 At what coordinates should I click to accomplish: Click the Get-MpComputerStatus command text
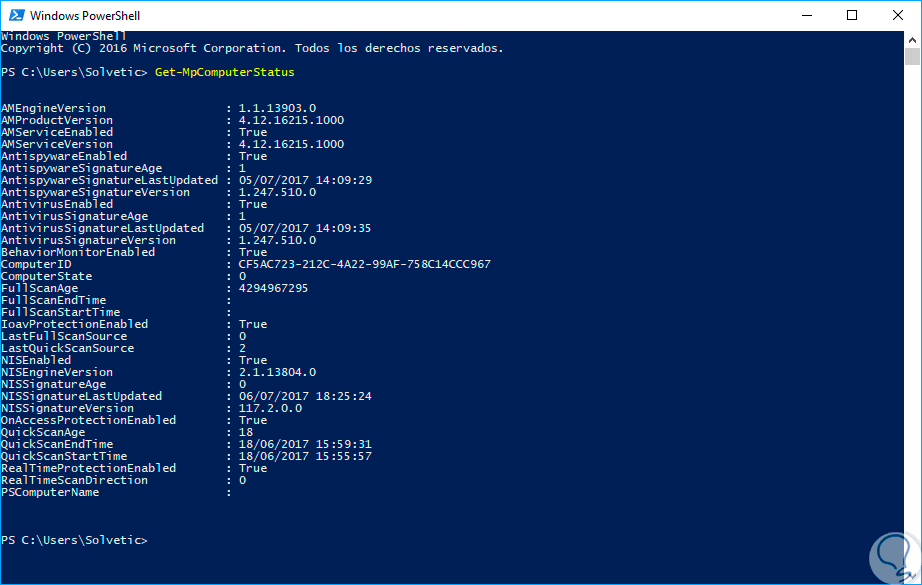coord(225,72)
